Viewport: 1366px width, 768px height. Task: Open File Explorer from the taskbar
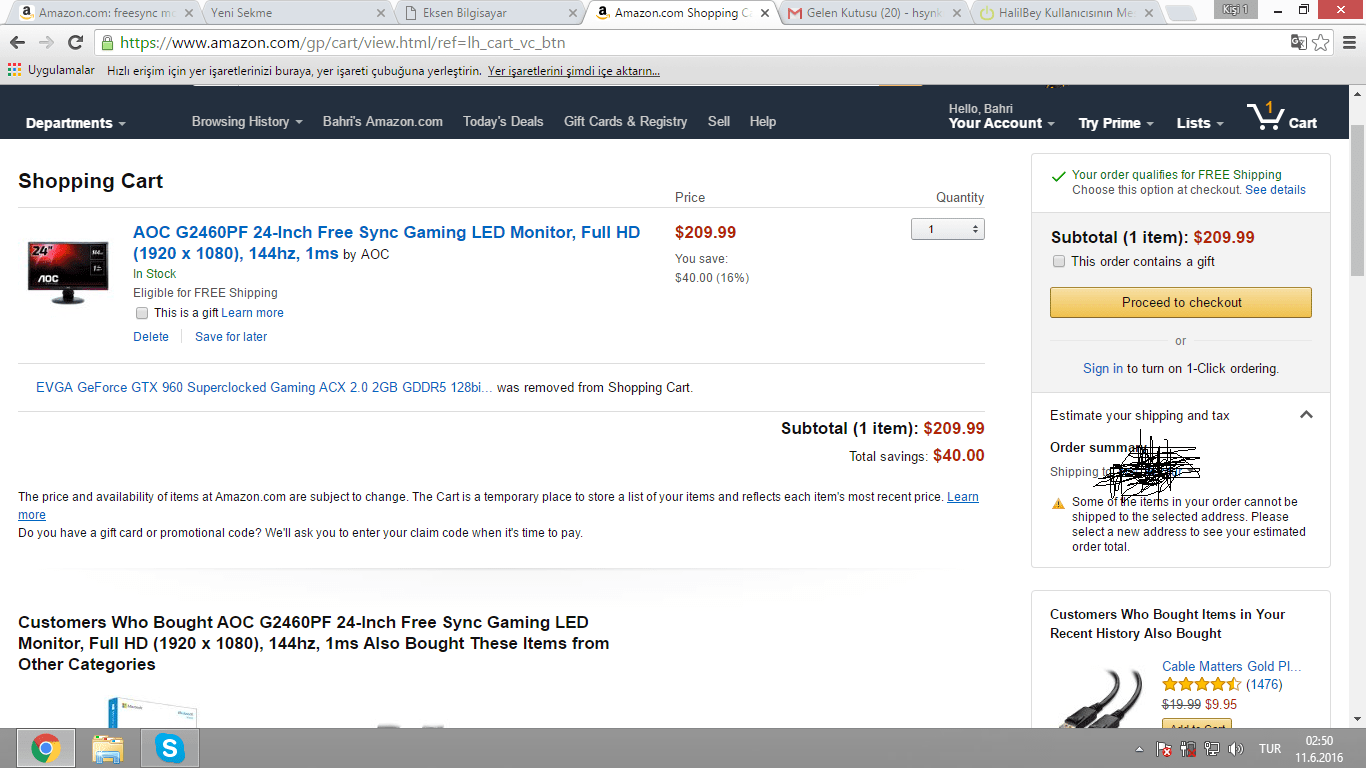click(x=107, y=748)
